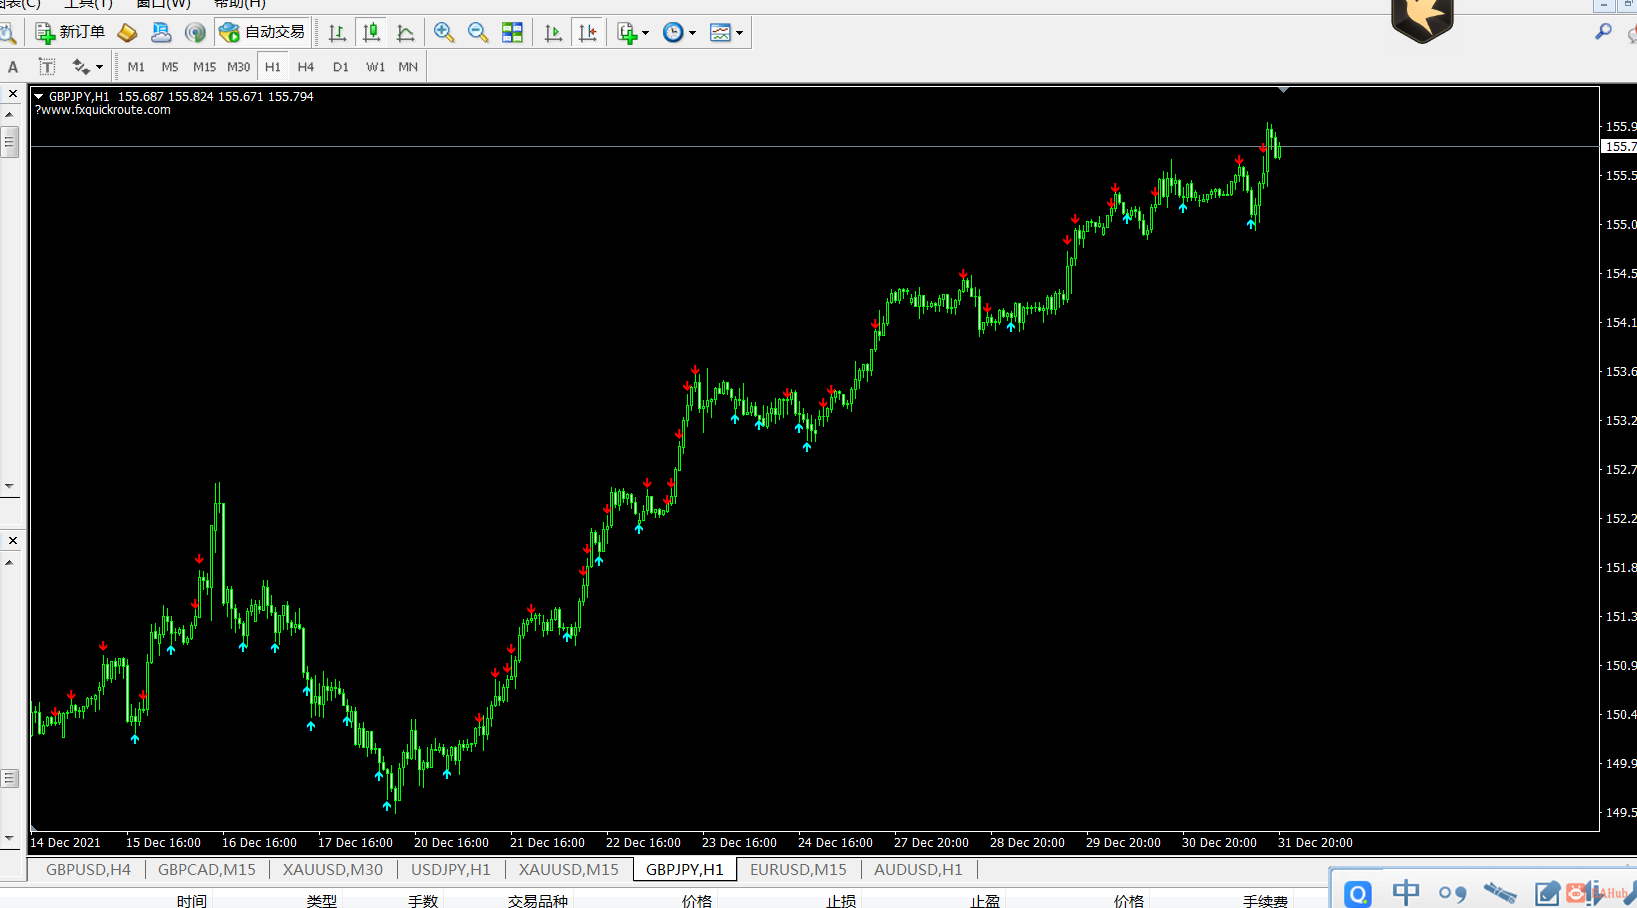Click the blue Q input method icon

tap(1358, 893)
